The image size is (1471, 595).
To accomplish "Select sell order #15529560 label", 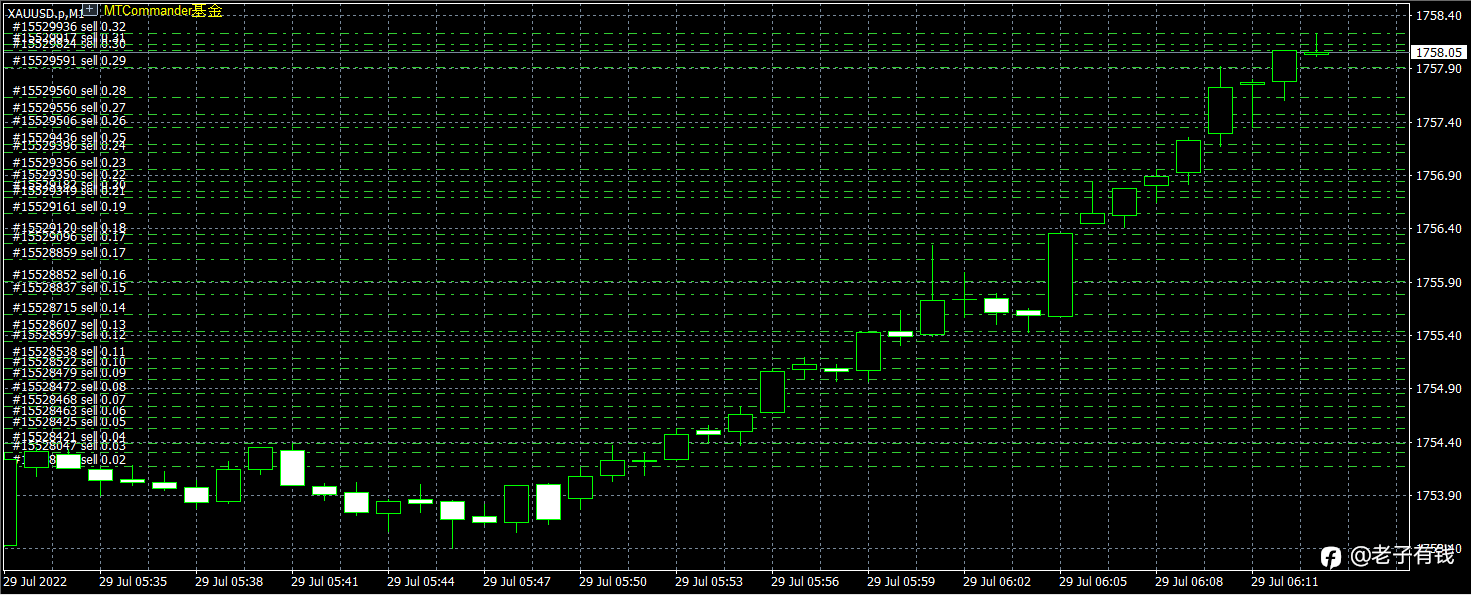I will coord(69,91).
